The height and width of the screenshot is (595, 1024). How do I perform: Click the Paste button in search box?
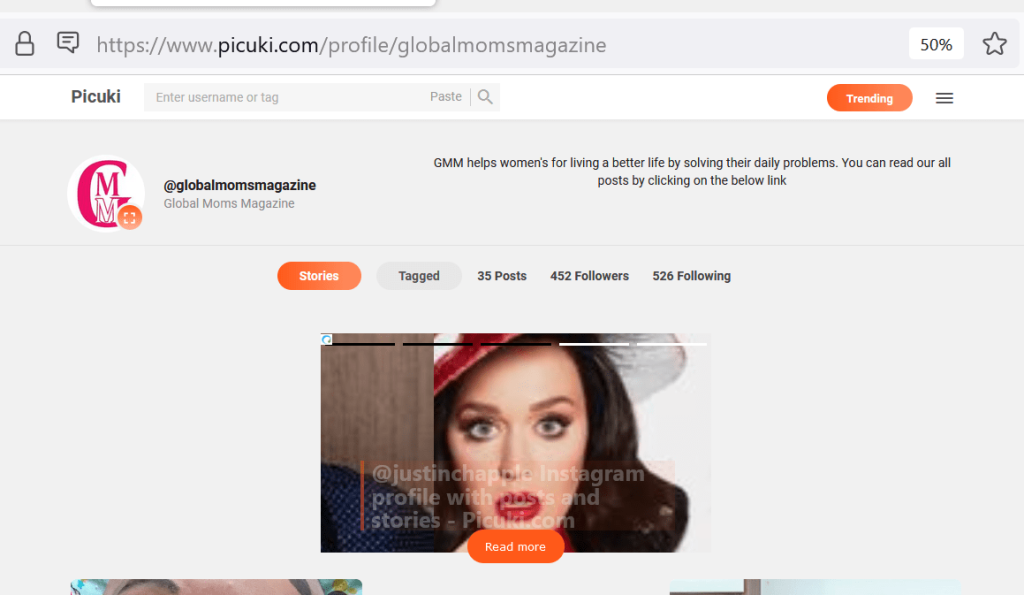[x=445, y=97]
